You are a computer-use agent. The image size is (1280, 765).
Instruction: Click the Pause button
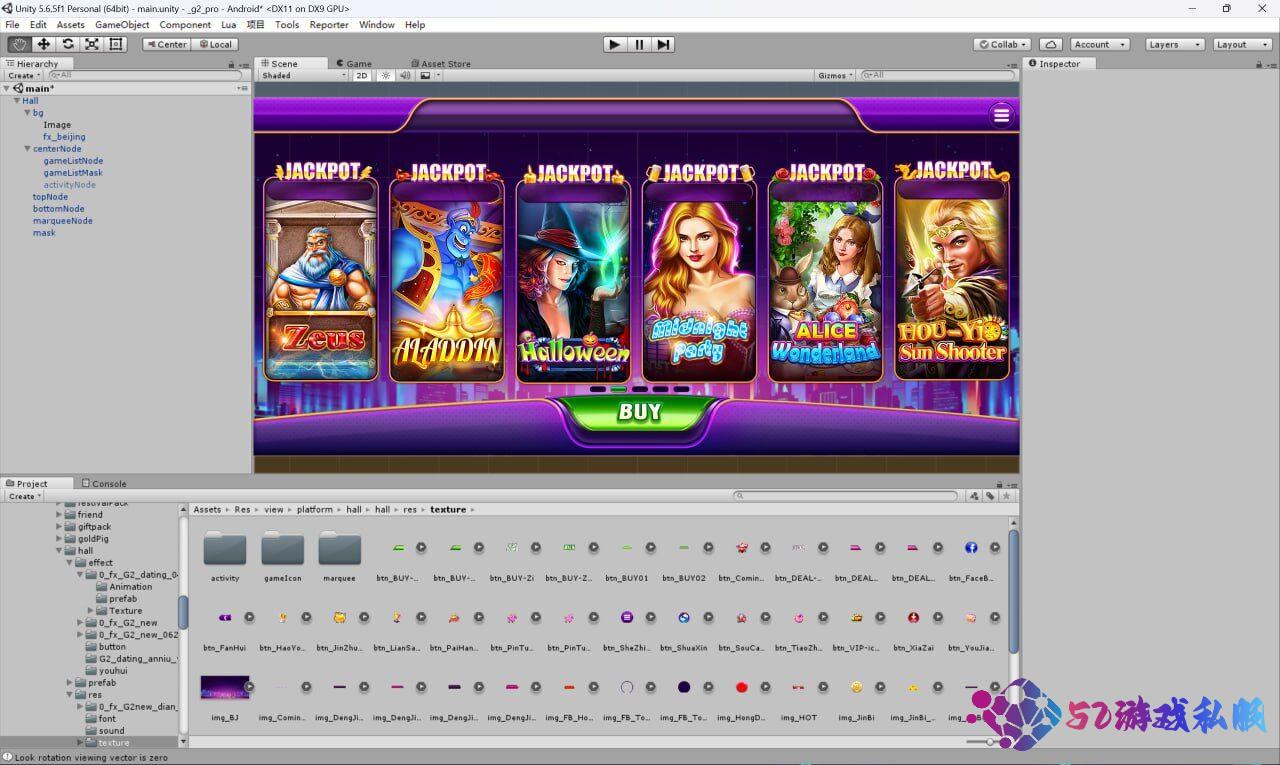(x=639, y=44)
